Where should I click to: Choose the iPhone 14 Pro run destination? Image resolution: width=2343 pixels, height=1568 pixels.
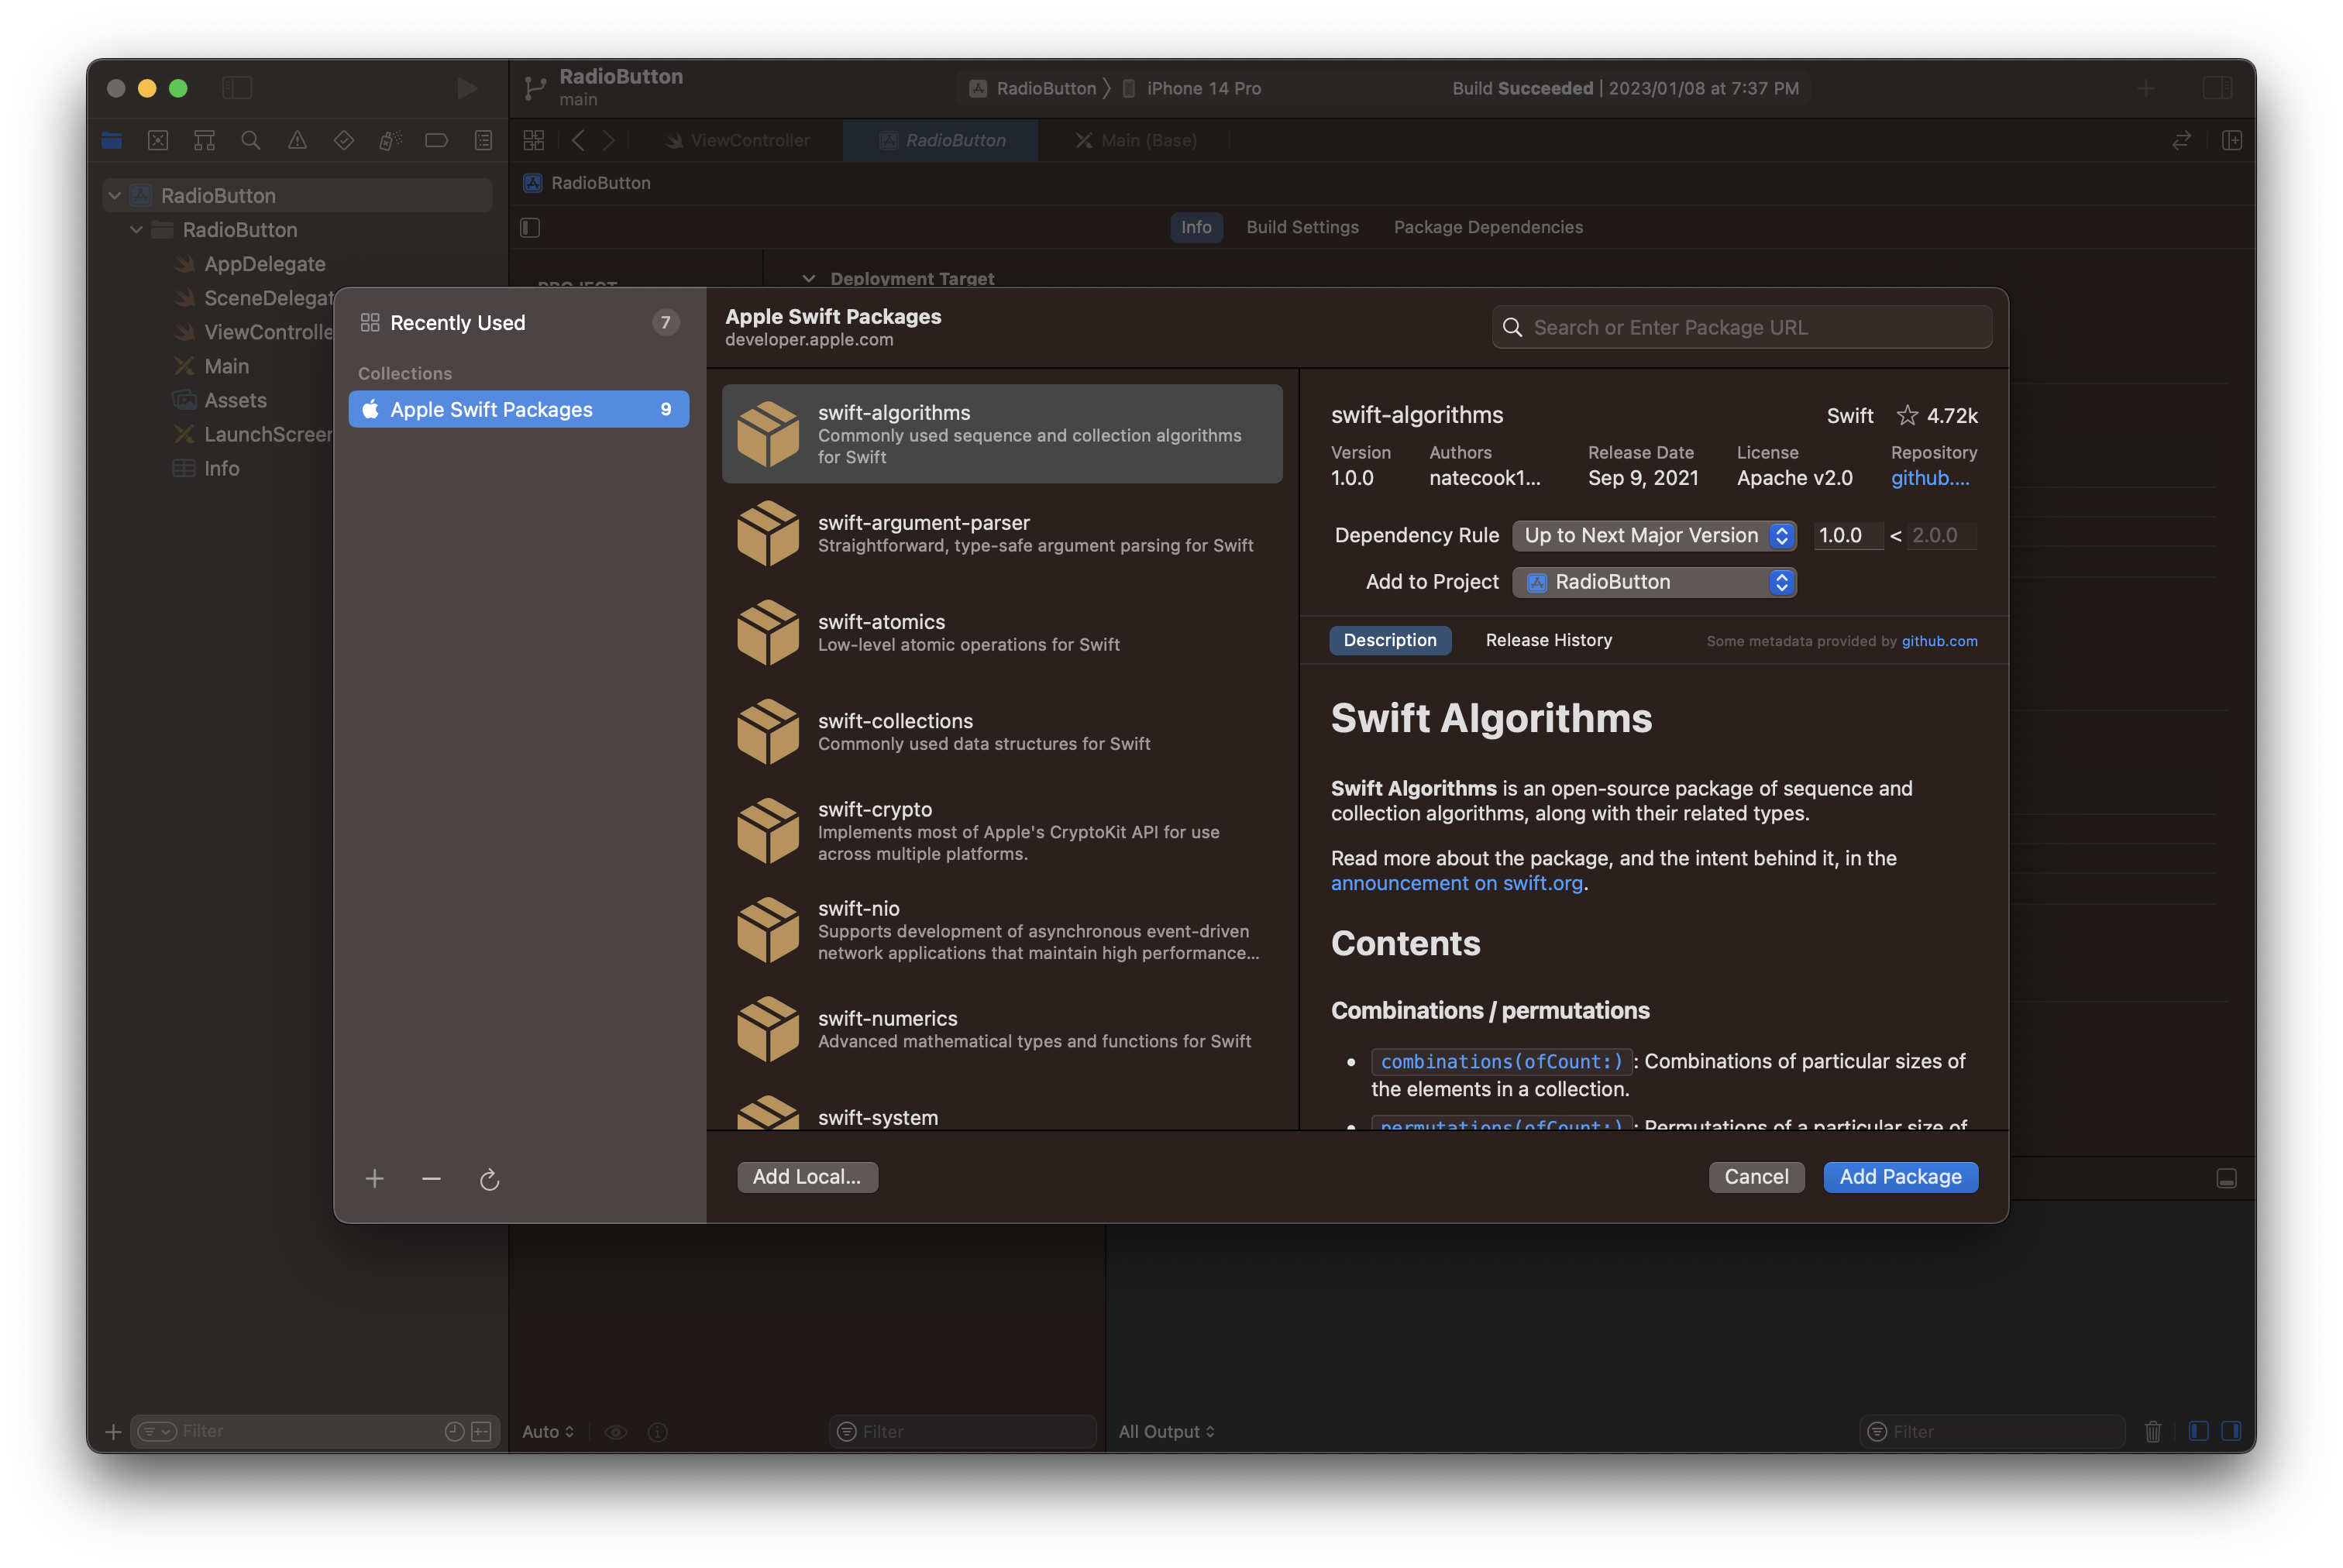coord(1192,88)
